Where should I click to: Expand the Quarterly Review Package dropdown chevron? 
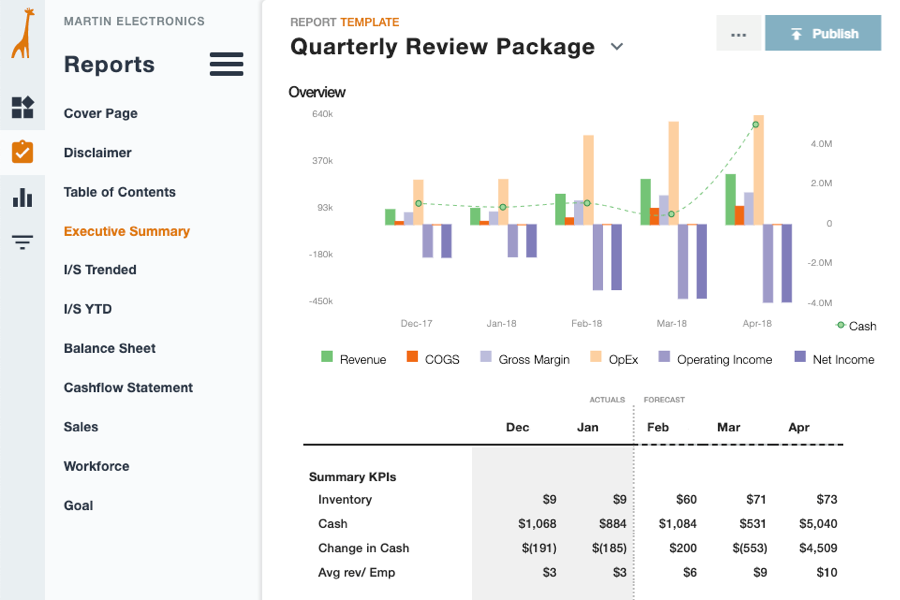617,47
